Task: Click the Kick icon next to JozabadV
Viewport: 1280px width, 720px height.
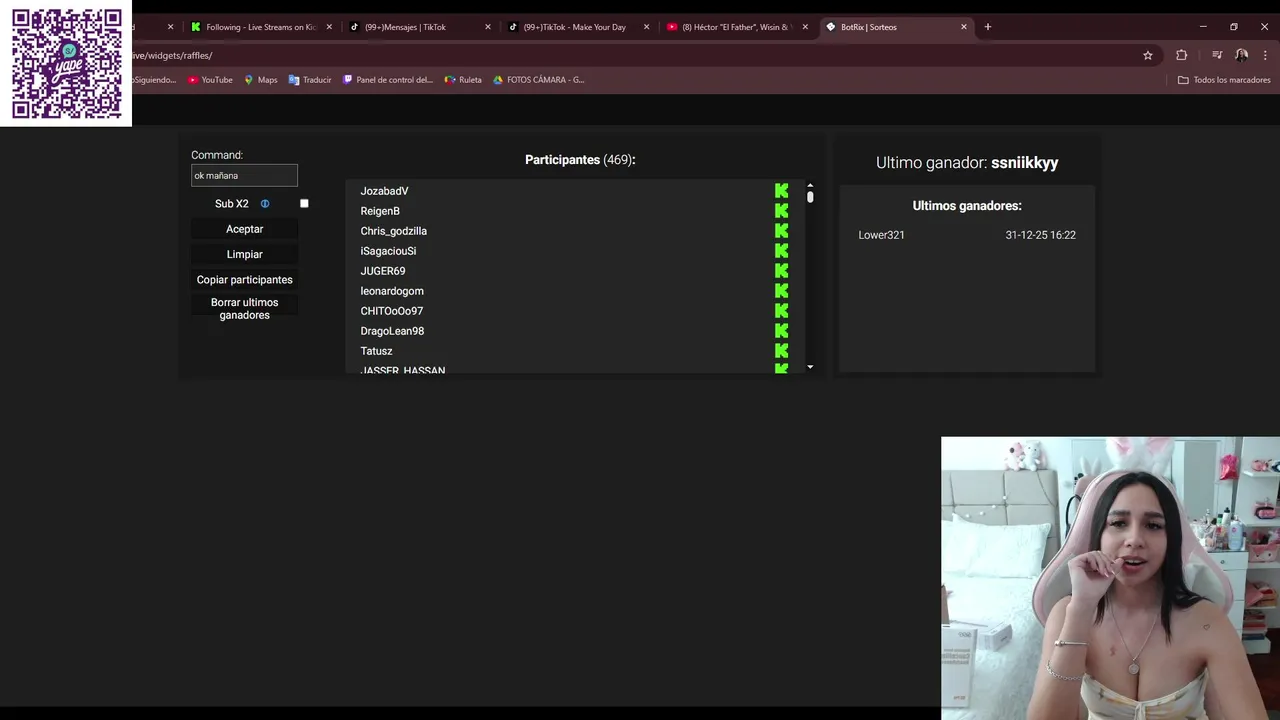Action: pos(781,191)
